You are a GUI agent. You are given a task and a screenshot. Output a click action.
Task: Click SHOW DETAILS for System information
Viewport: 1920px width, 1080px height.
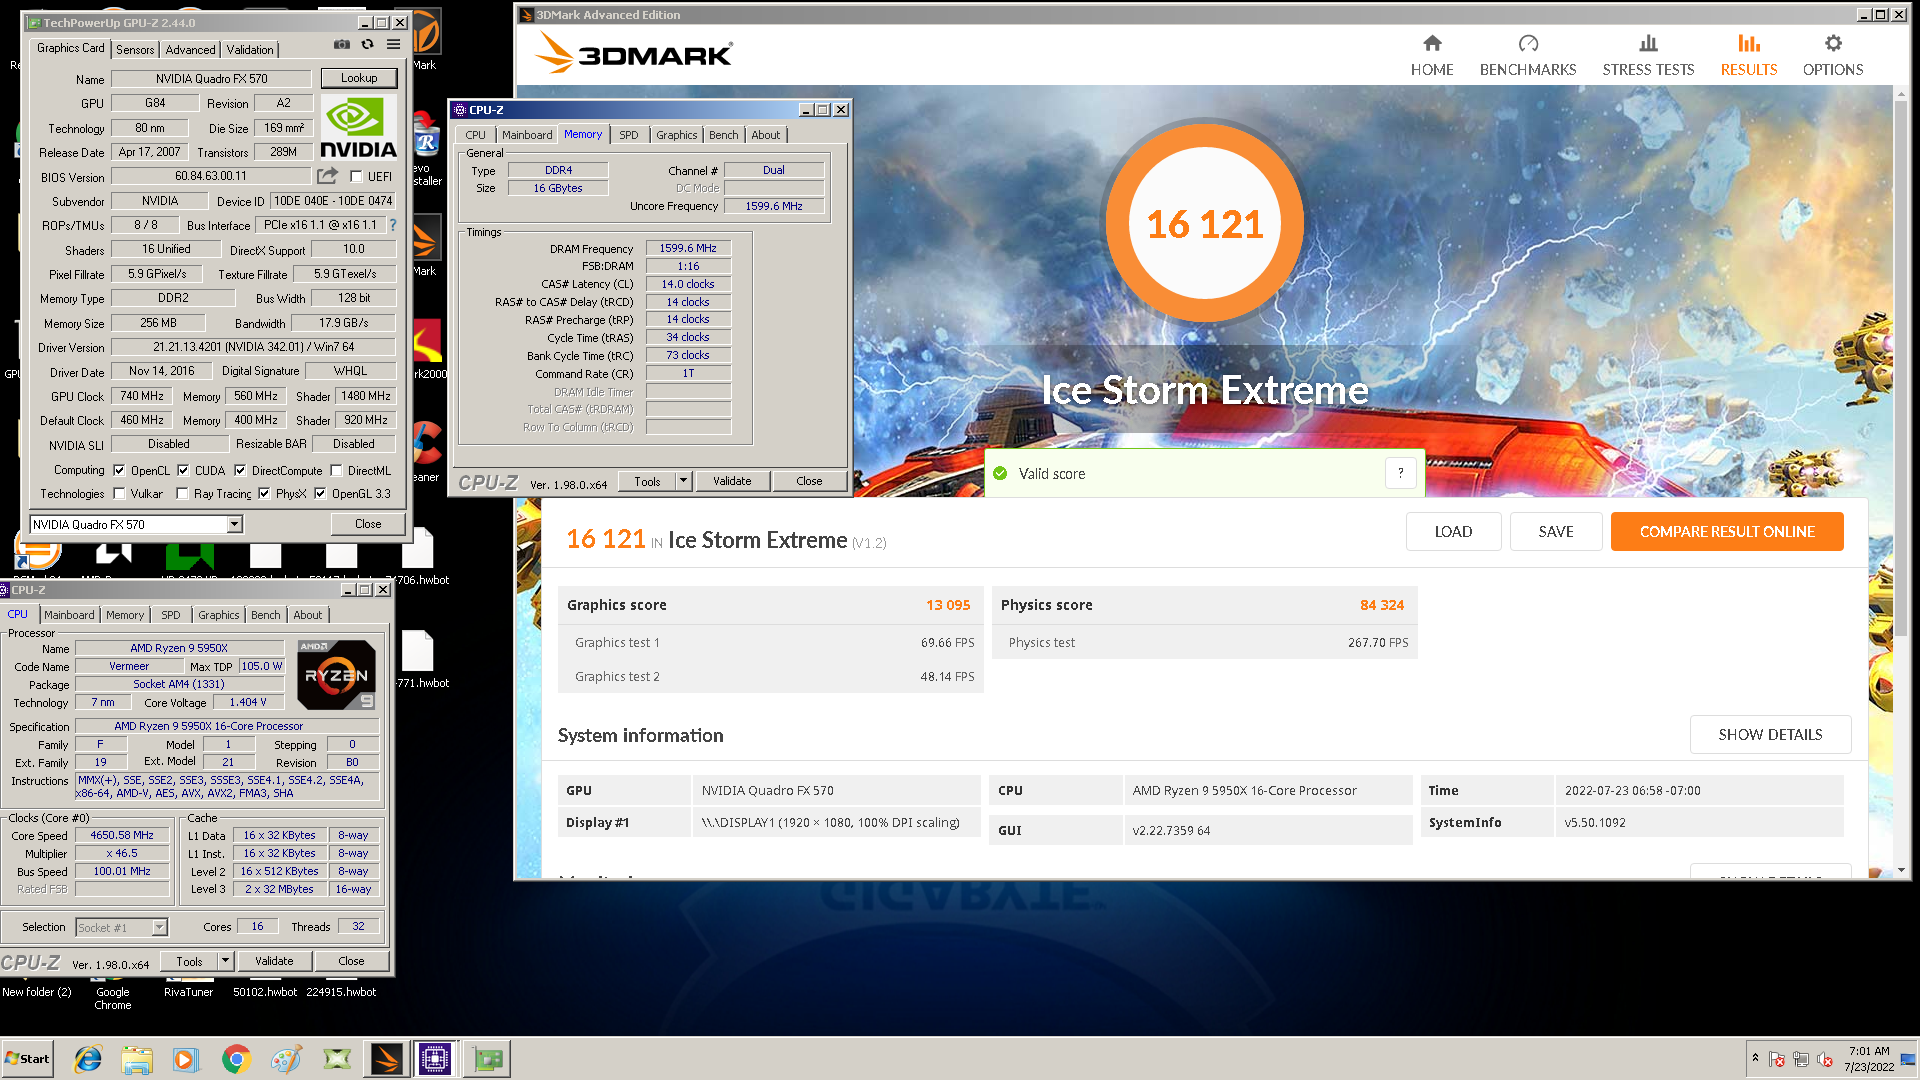1770,734
